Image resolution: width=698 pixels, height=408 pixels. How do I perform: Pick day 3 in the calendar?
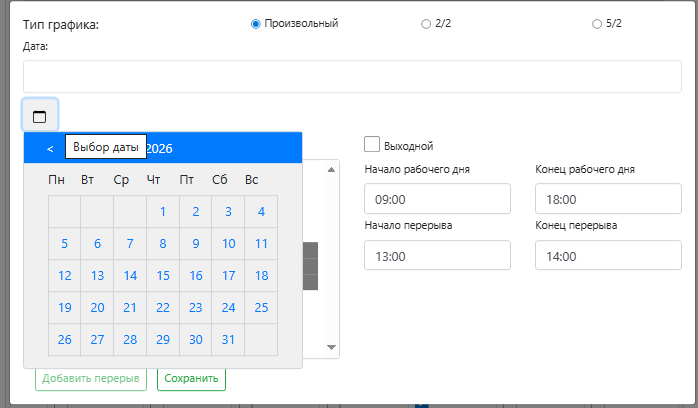pos(228,211)
